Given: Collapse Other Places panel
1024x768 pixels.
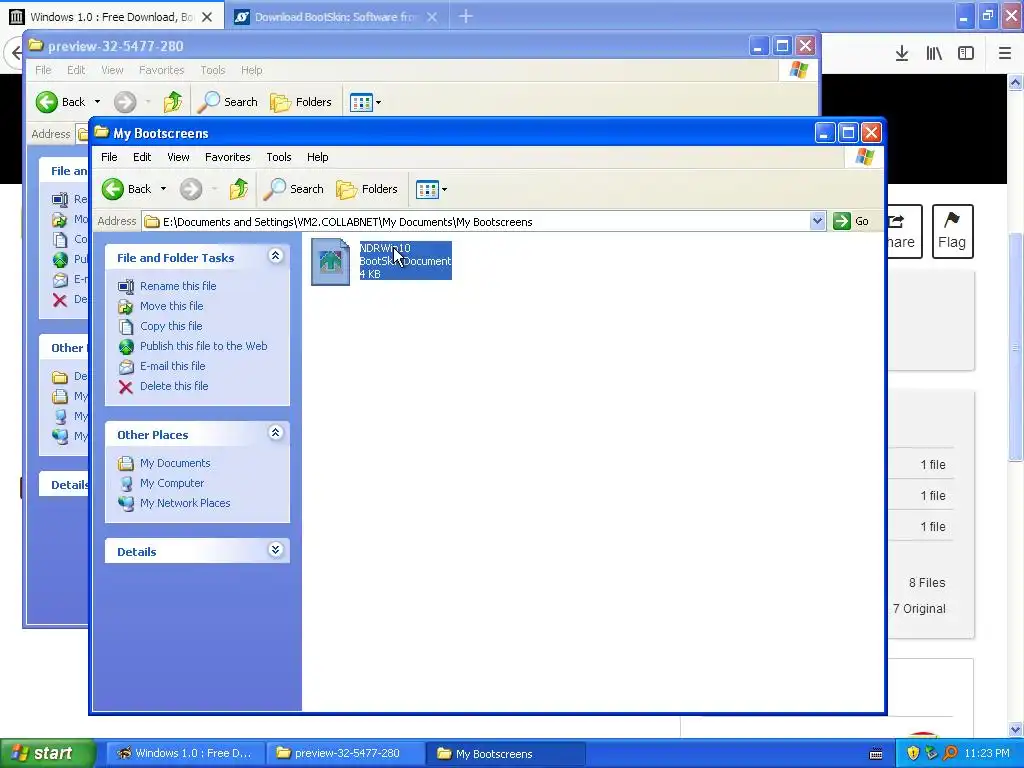Looking at the screenshot, I should 276,433.
